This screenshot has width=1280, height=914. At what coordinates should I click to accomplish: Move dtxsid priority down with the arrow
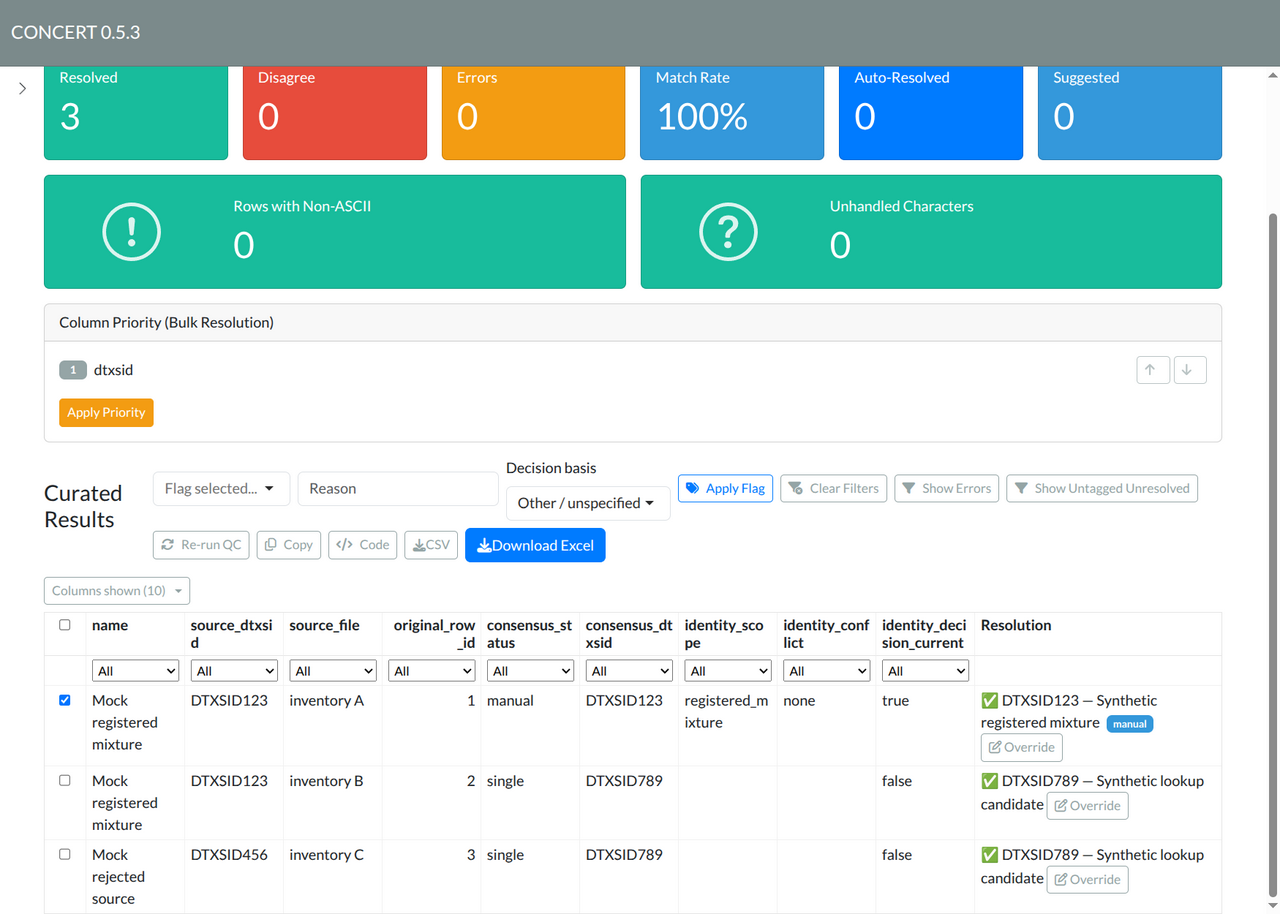[x=1189, y=370]
